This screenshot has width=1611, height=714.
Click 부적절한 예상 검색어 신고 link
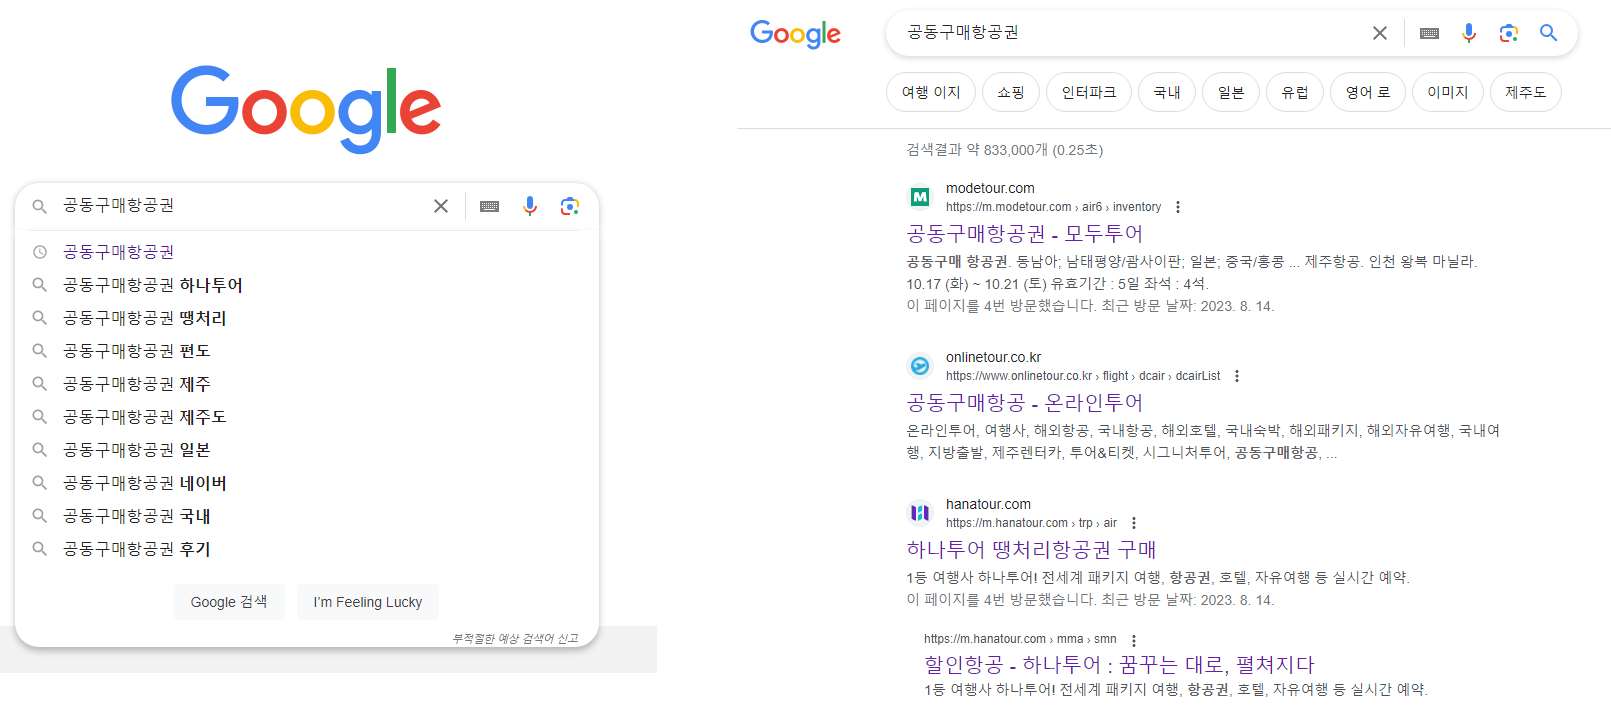tap(515, 639)
